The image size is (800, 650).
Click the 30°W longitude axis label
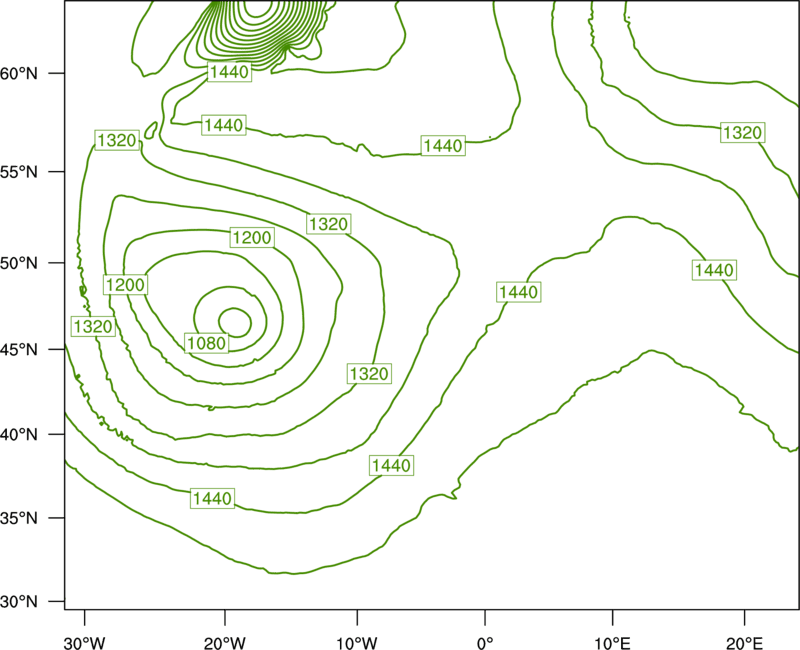point(85,643)
